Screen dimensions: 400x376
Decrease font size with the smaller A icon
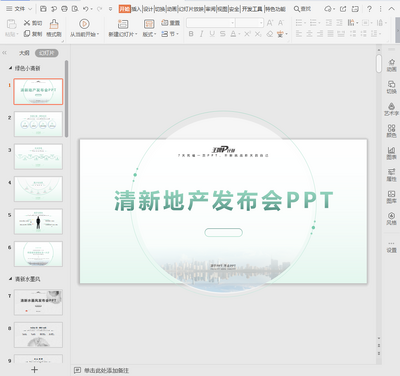[281, 23]
